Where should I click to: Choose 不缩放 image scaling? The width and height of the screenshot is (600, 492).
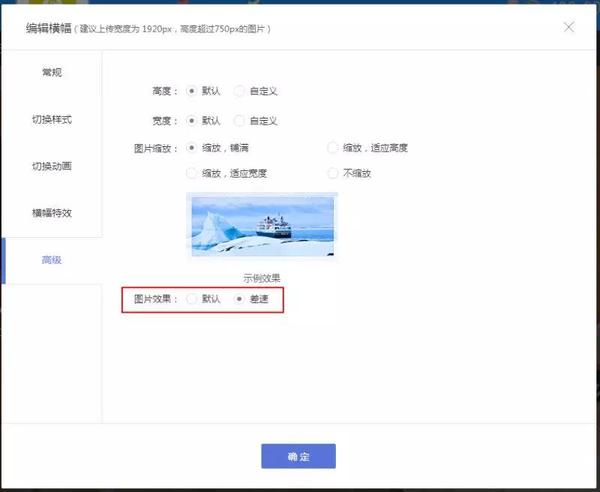point(333,173)
